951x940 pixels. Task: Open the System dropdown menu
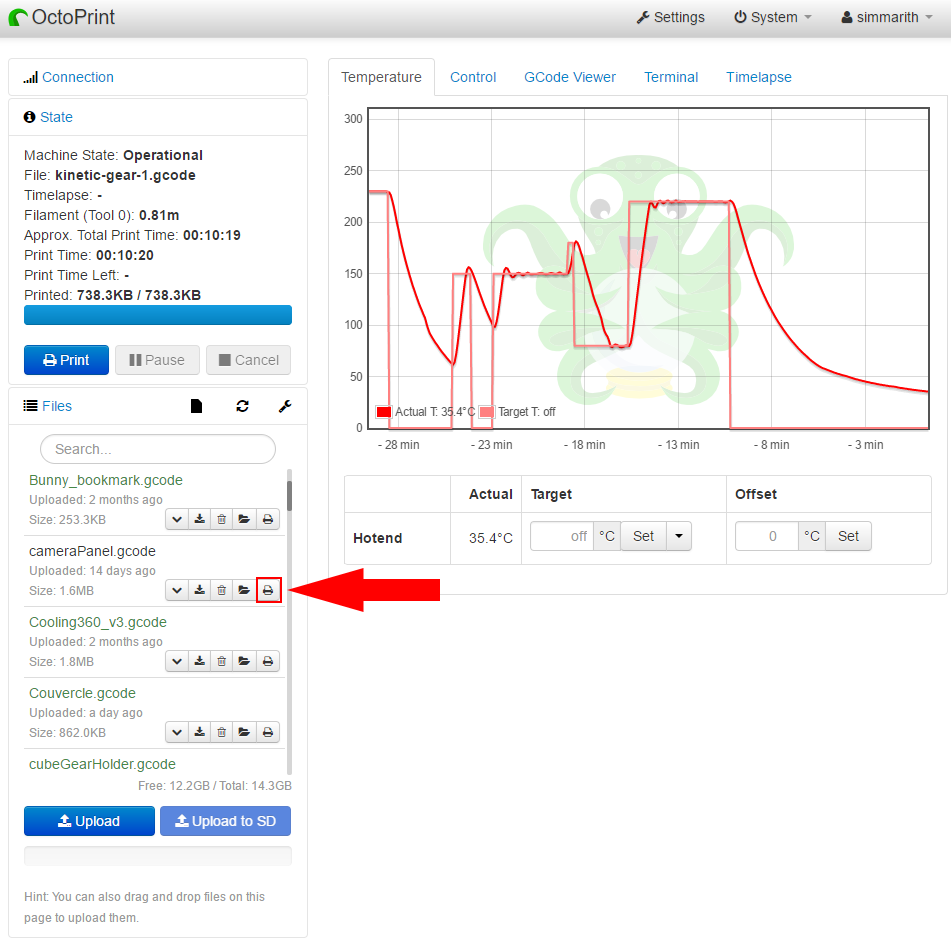click(772, 18)
